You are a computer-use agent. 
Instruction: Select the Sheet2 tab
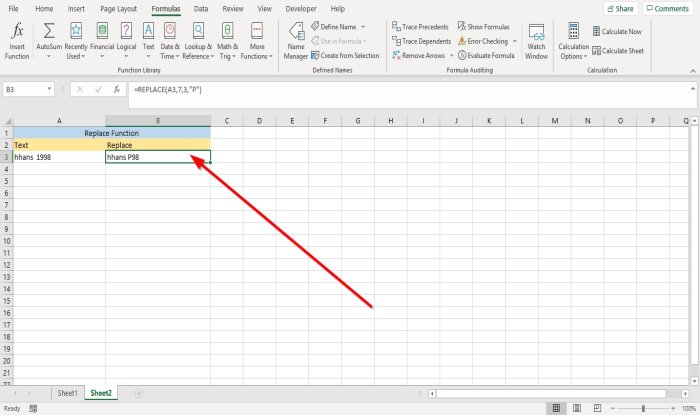tap(101, 393)
